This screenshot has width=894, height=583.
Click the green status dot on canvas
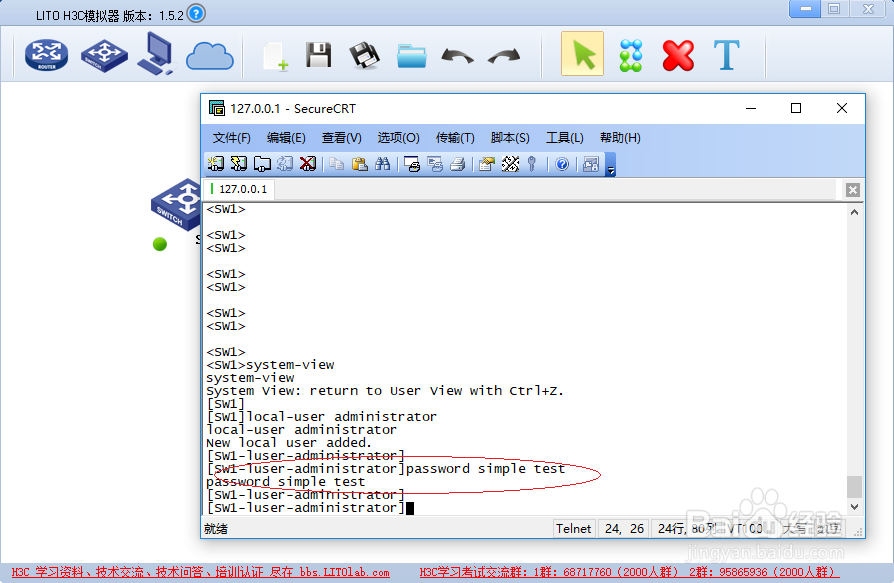click(x=160, y=244)
